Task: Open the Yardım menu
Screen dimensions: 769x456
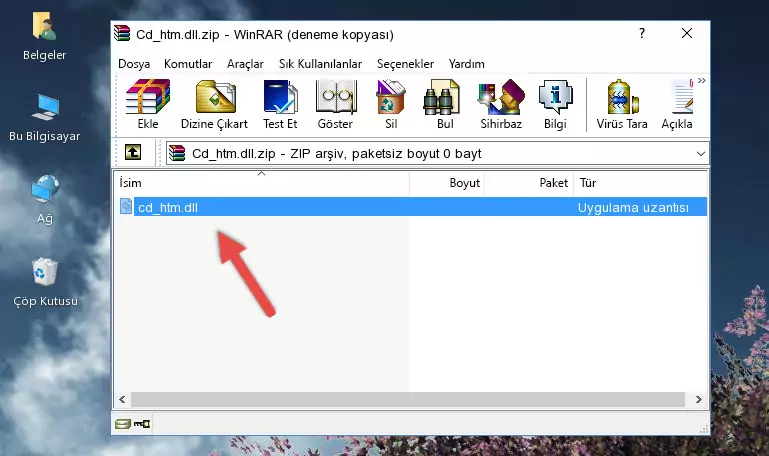Action: click(466, 64)
